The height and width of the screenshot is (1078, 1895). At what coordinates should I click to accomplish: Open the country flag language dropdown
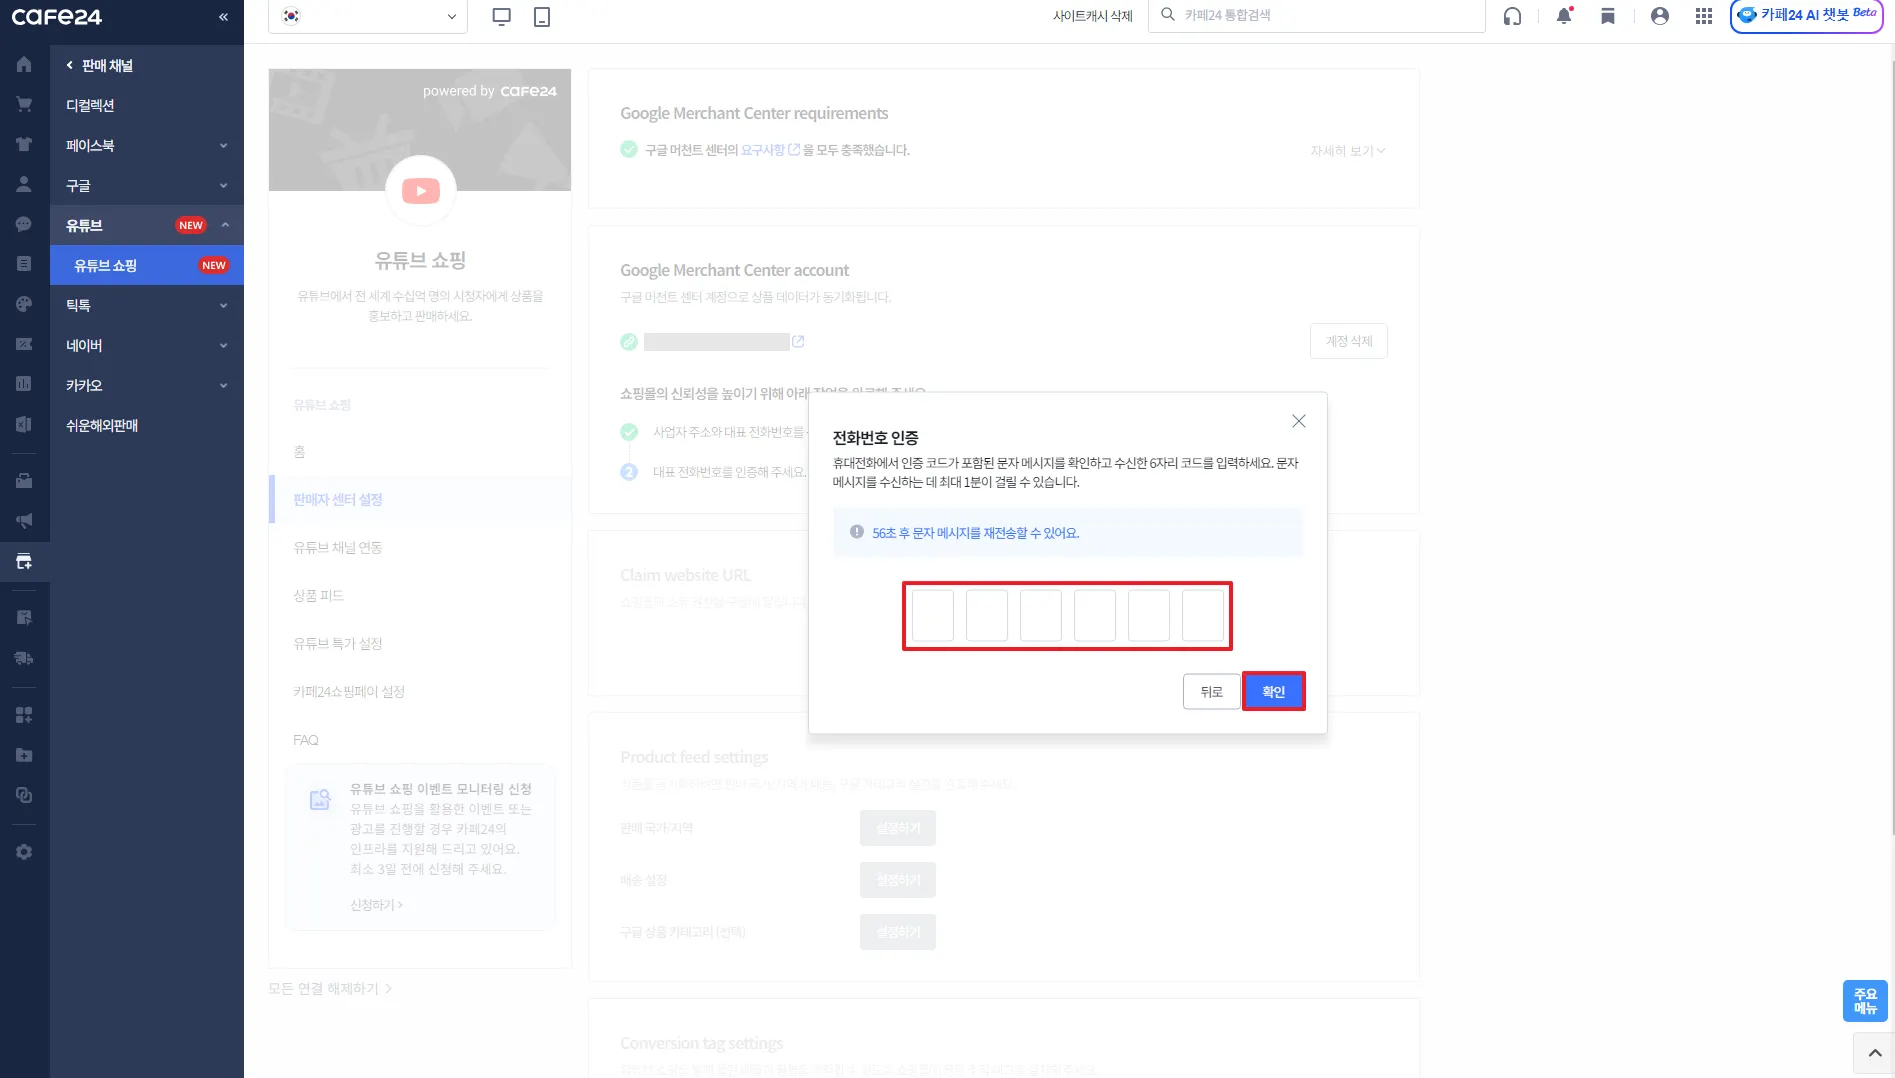(368, 17)
